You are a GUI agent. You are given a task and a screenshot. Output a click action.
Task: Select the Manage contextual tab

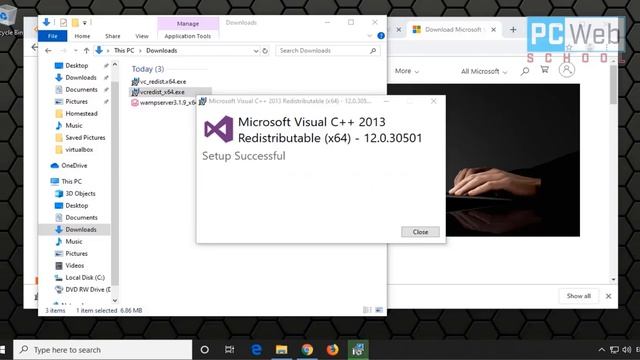pos(188,24)
